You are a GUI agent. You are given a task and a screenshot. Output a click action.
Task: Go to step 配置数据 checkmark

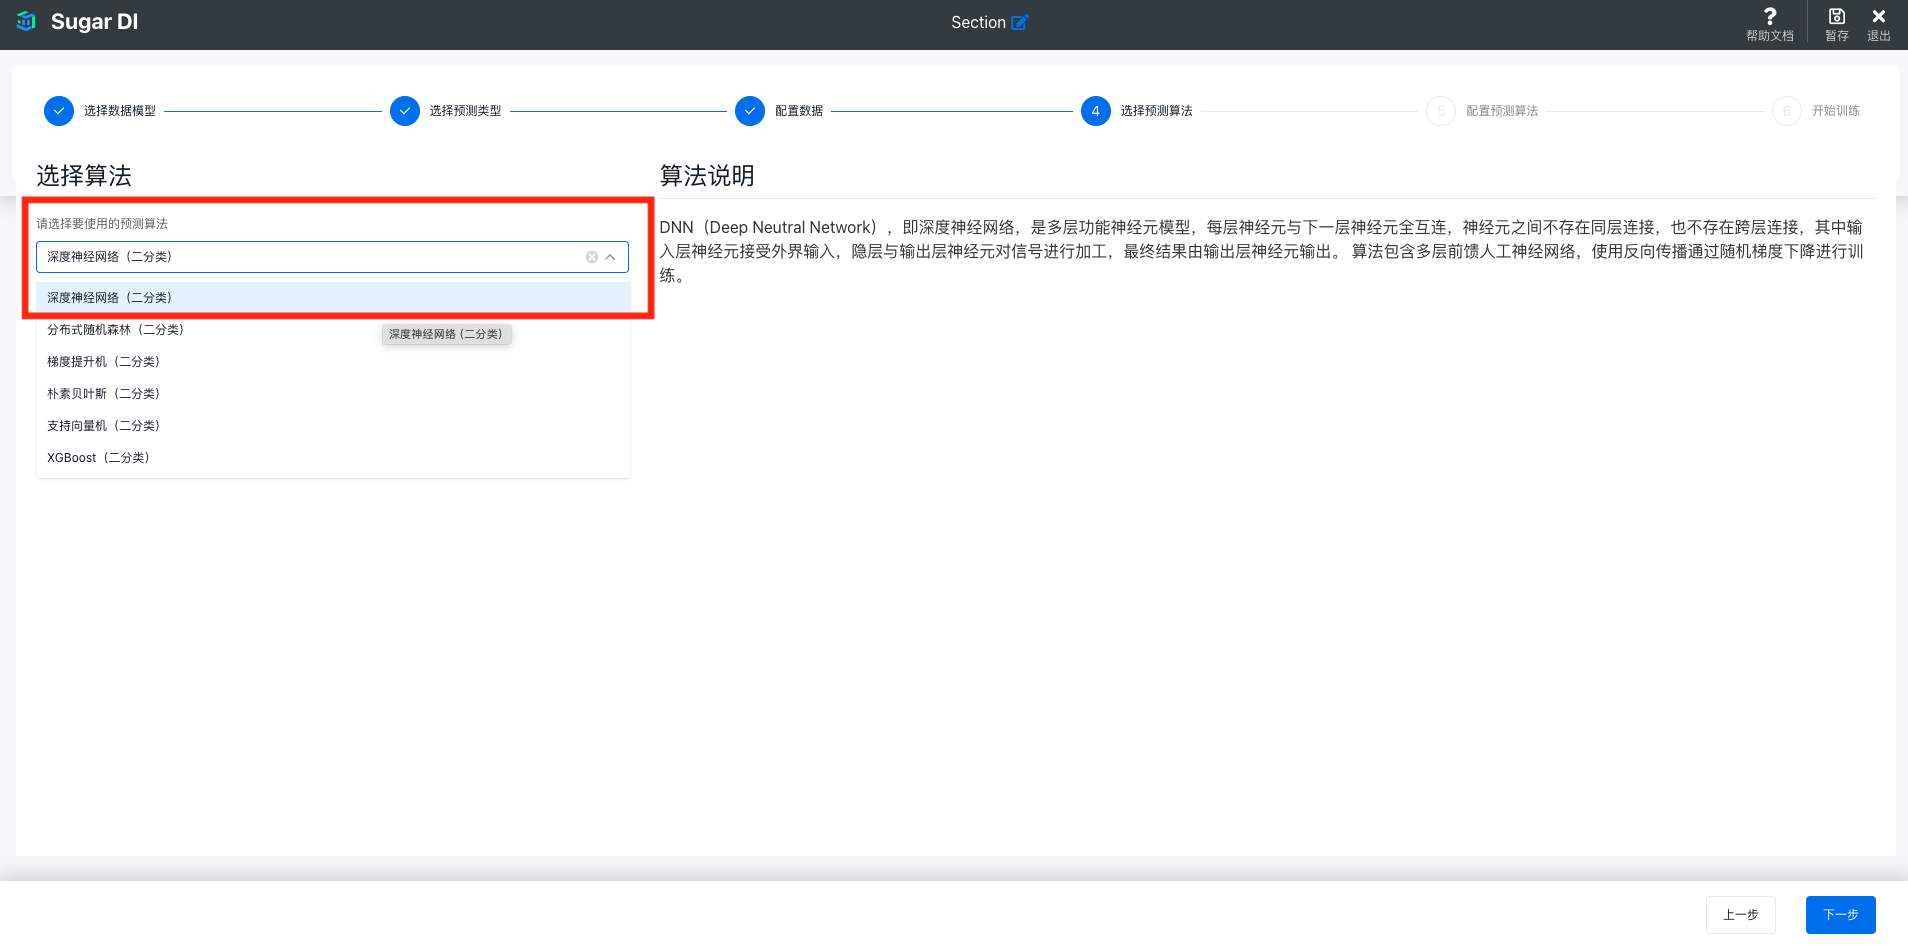[750, 111]
